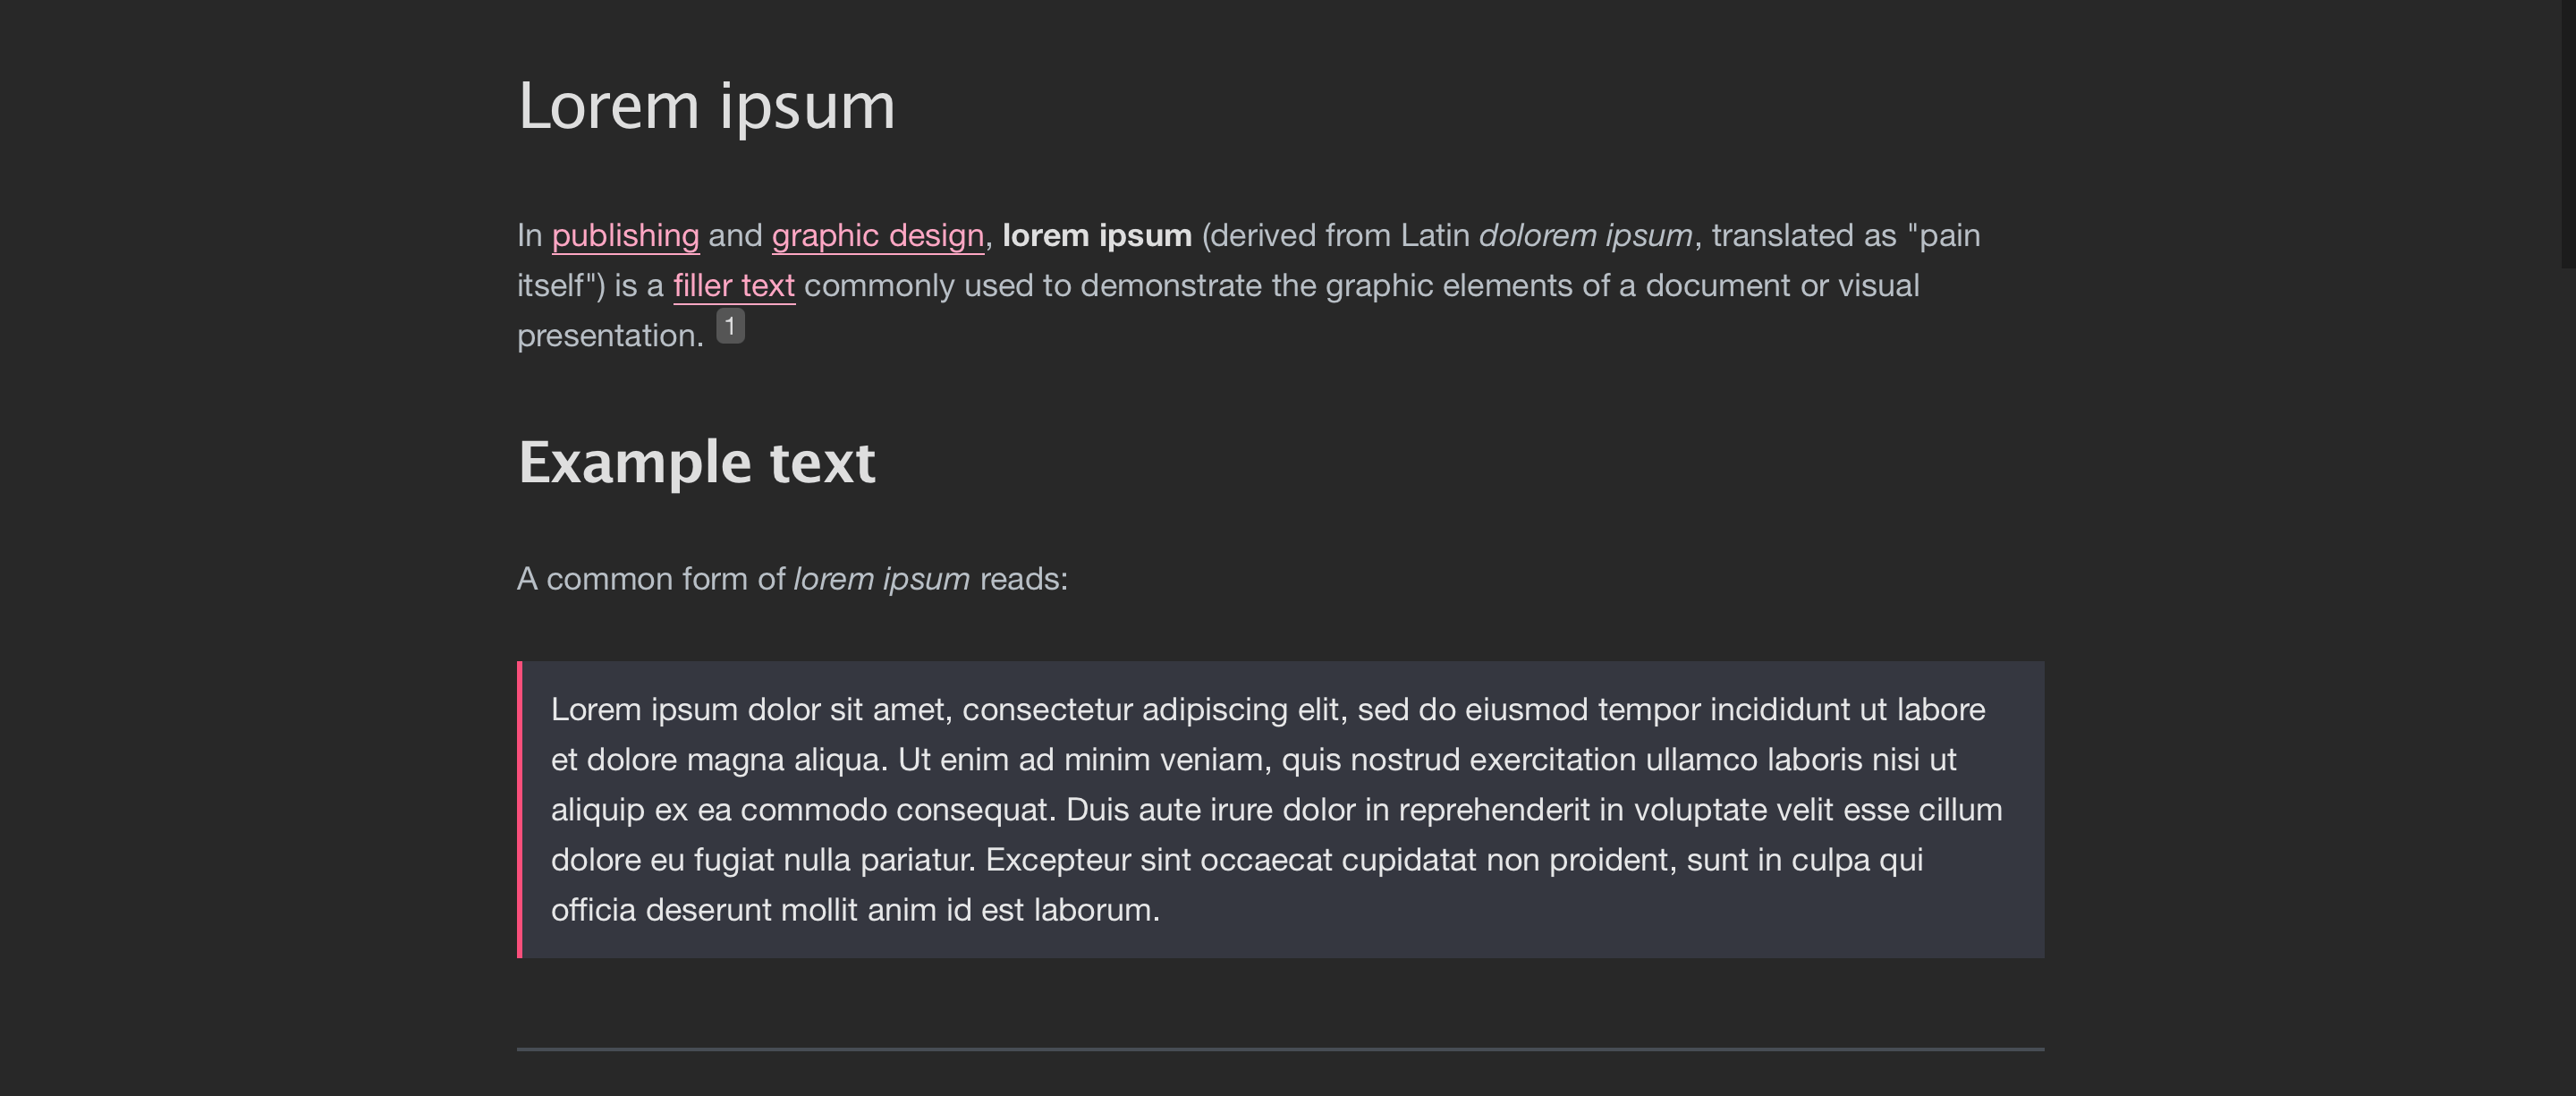Click the "Example text" section heading
Screen dimensions: 2576x1096
pyautogui.click(x=696, y=463)
